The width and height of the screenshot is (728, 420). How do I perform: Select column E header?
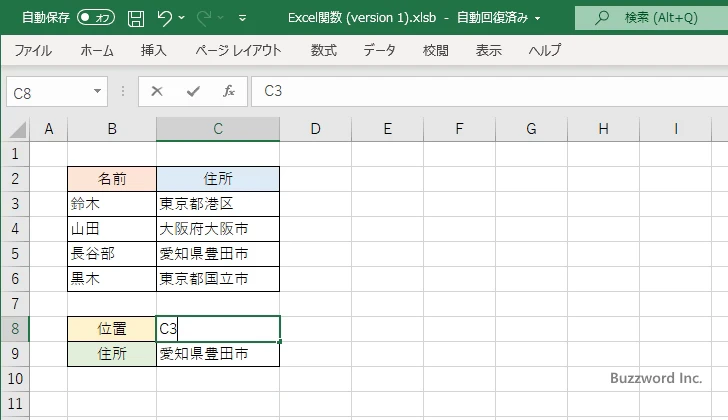[x=387, y=129]
